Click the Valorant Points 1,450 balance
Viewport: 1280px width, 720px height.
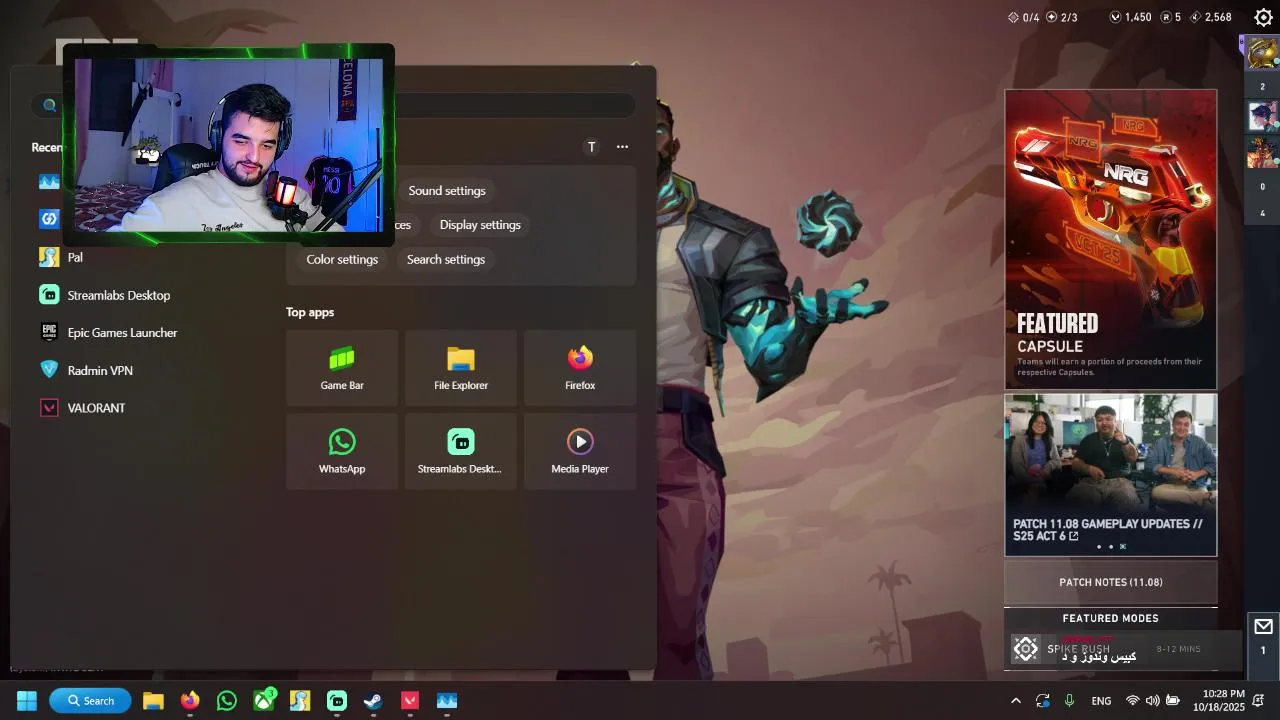coord(1131,17)
